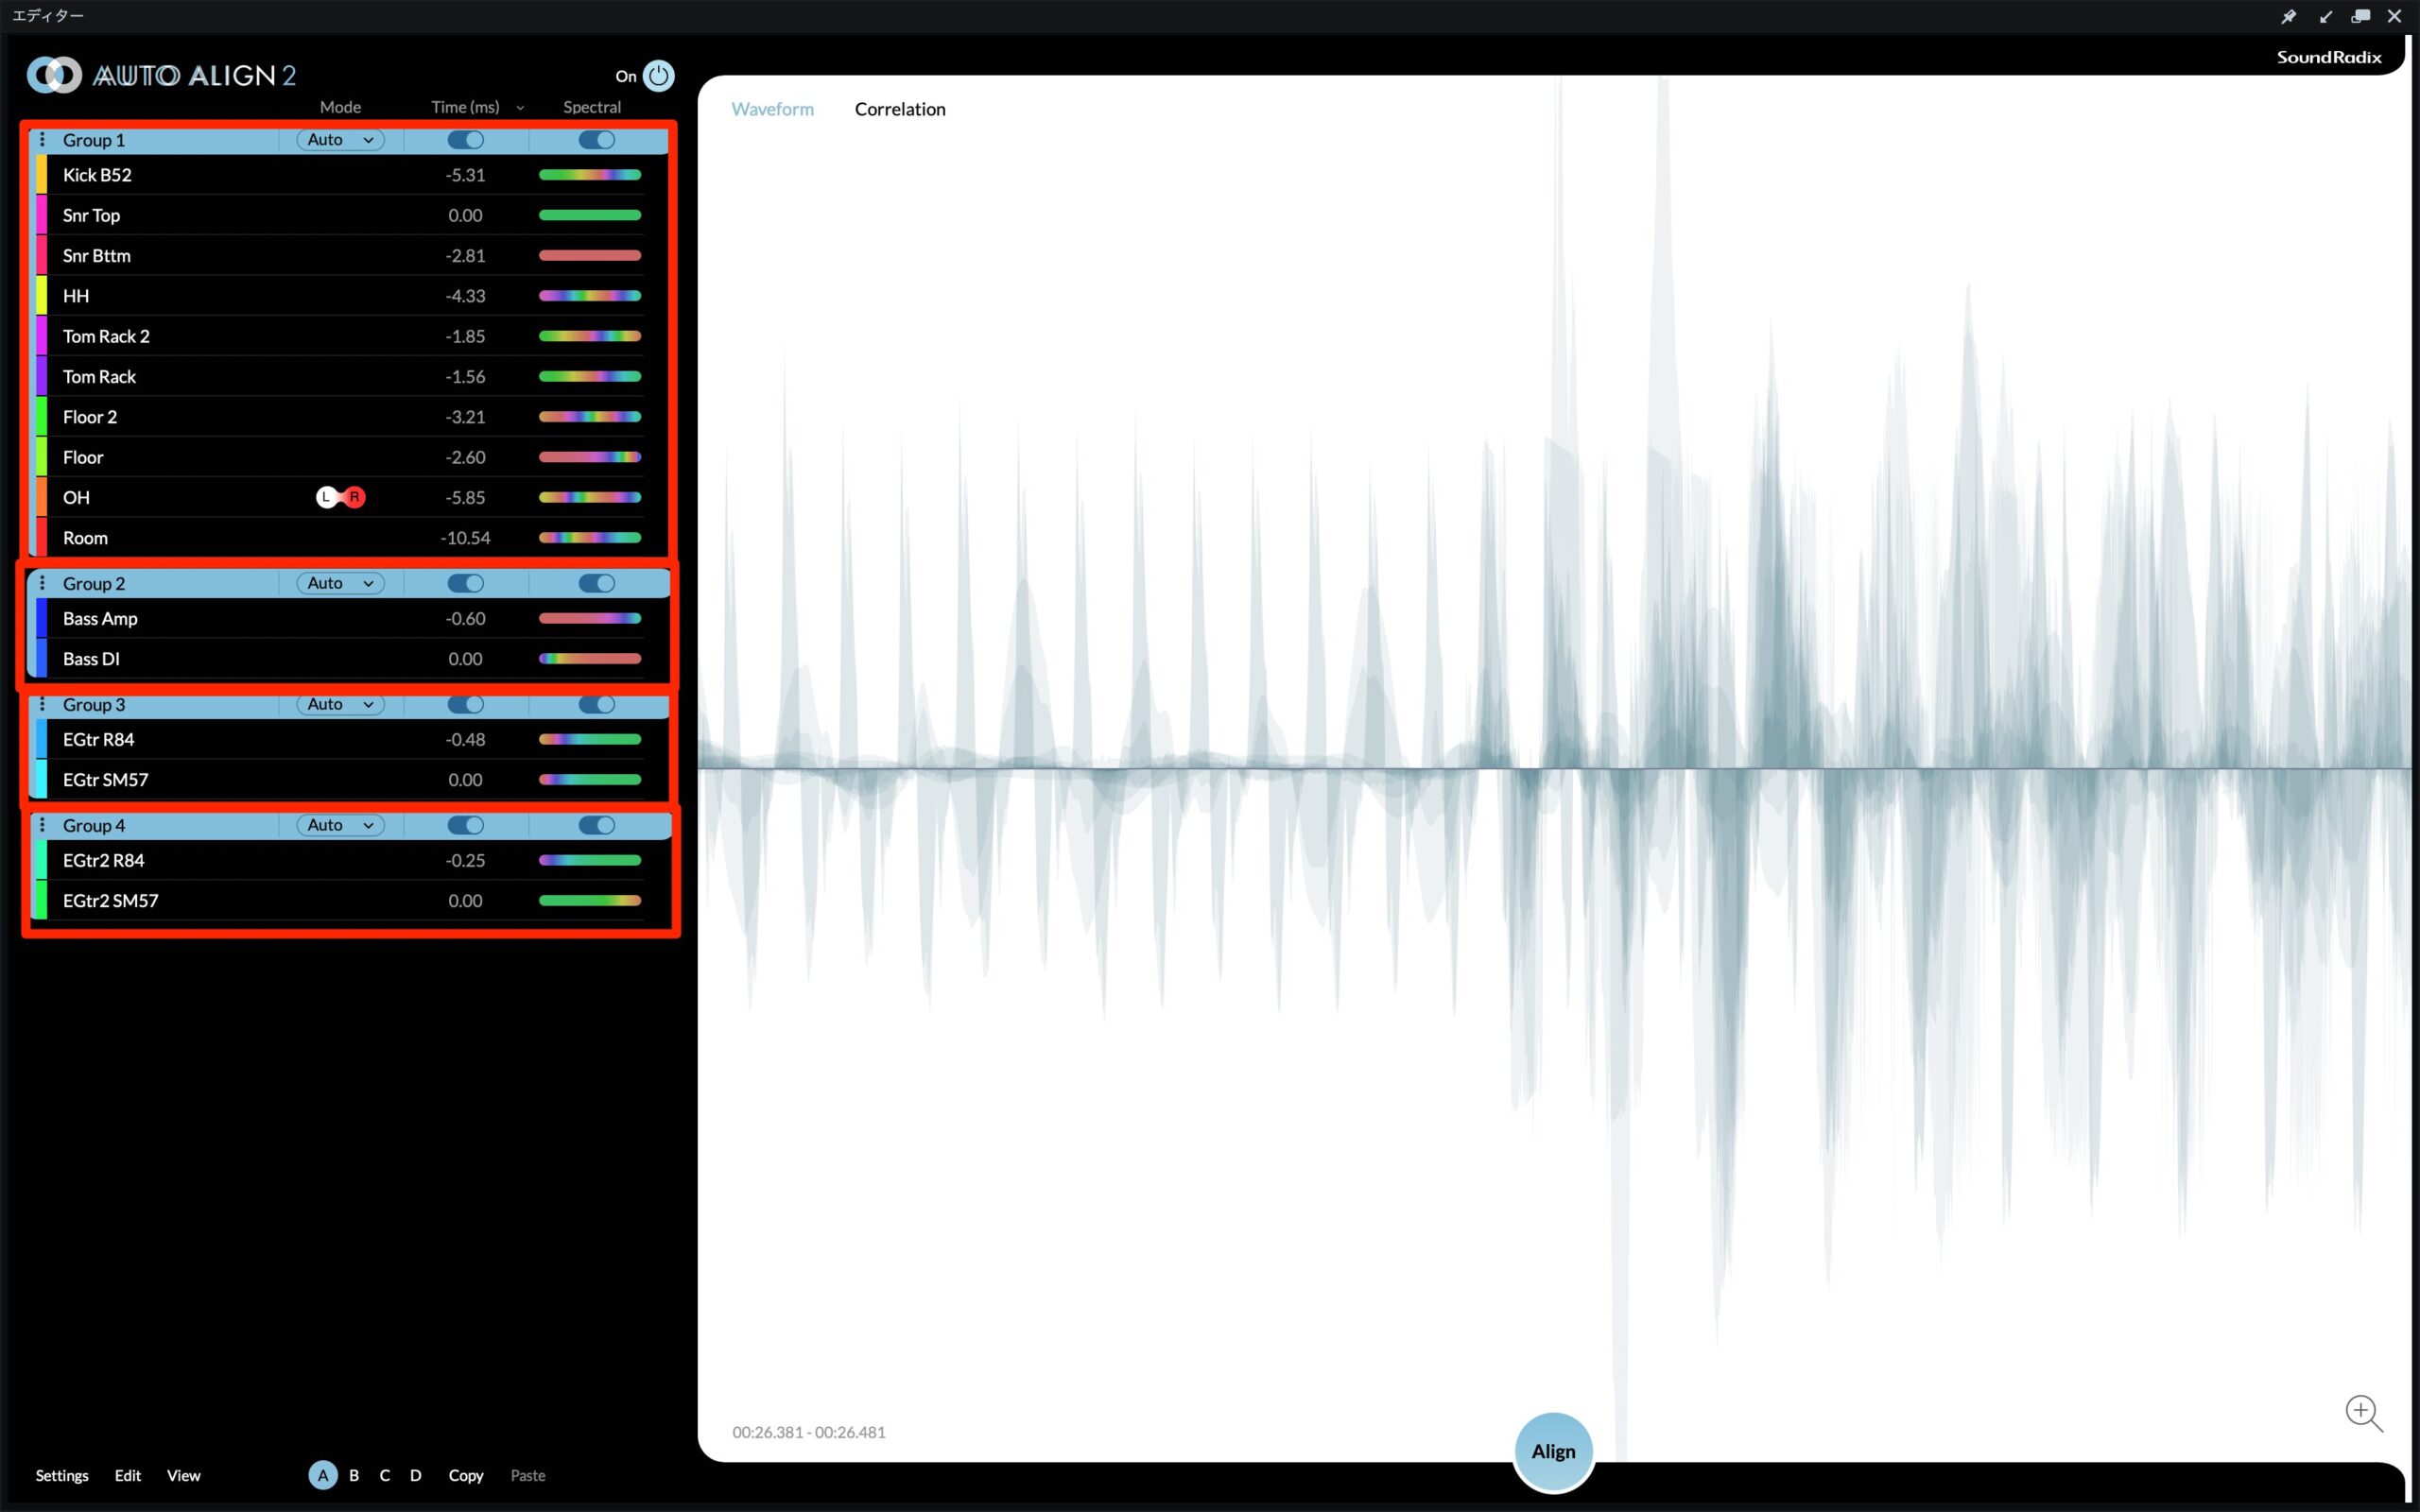Click the SoundRadix brand logo

[2329, 57]
